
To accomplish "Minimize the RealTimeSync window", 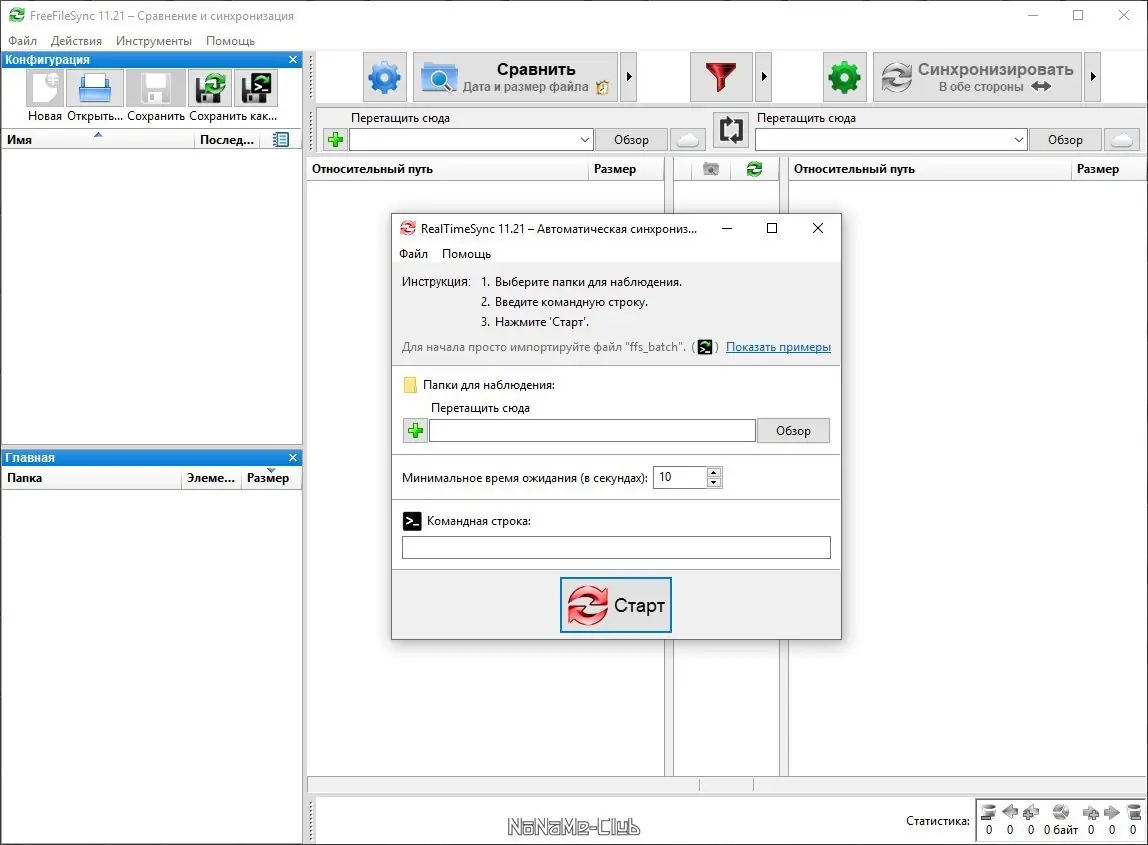I will (727, 228).
